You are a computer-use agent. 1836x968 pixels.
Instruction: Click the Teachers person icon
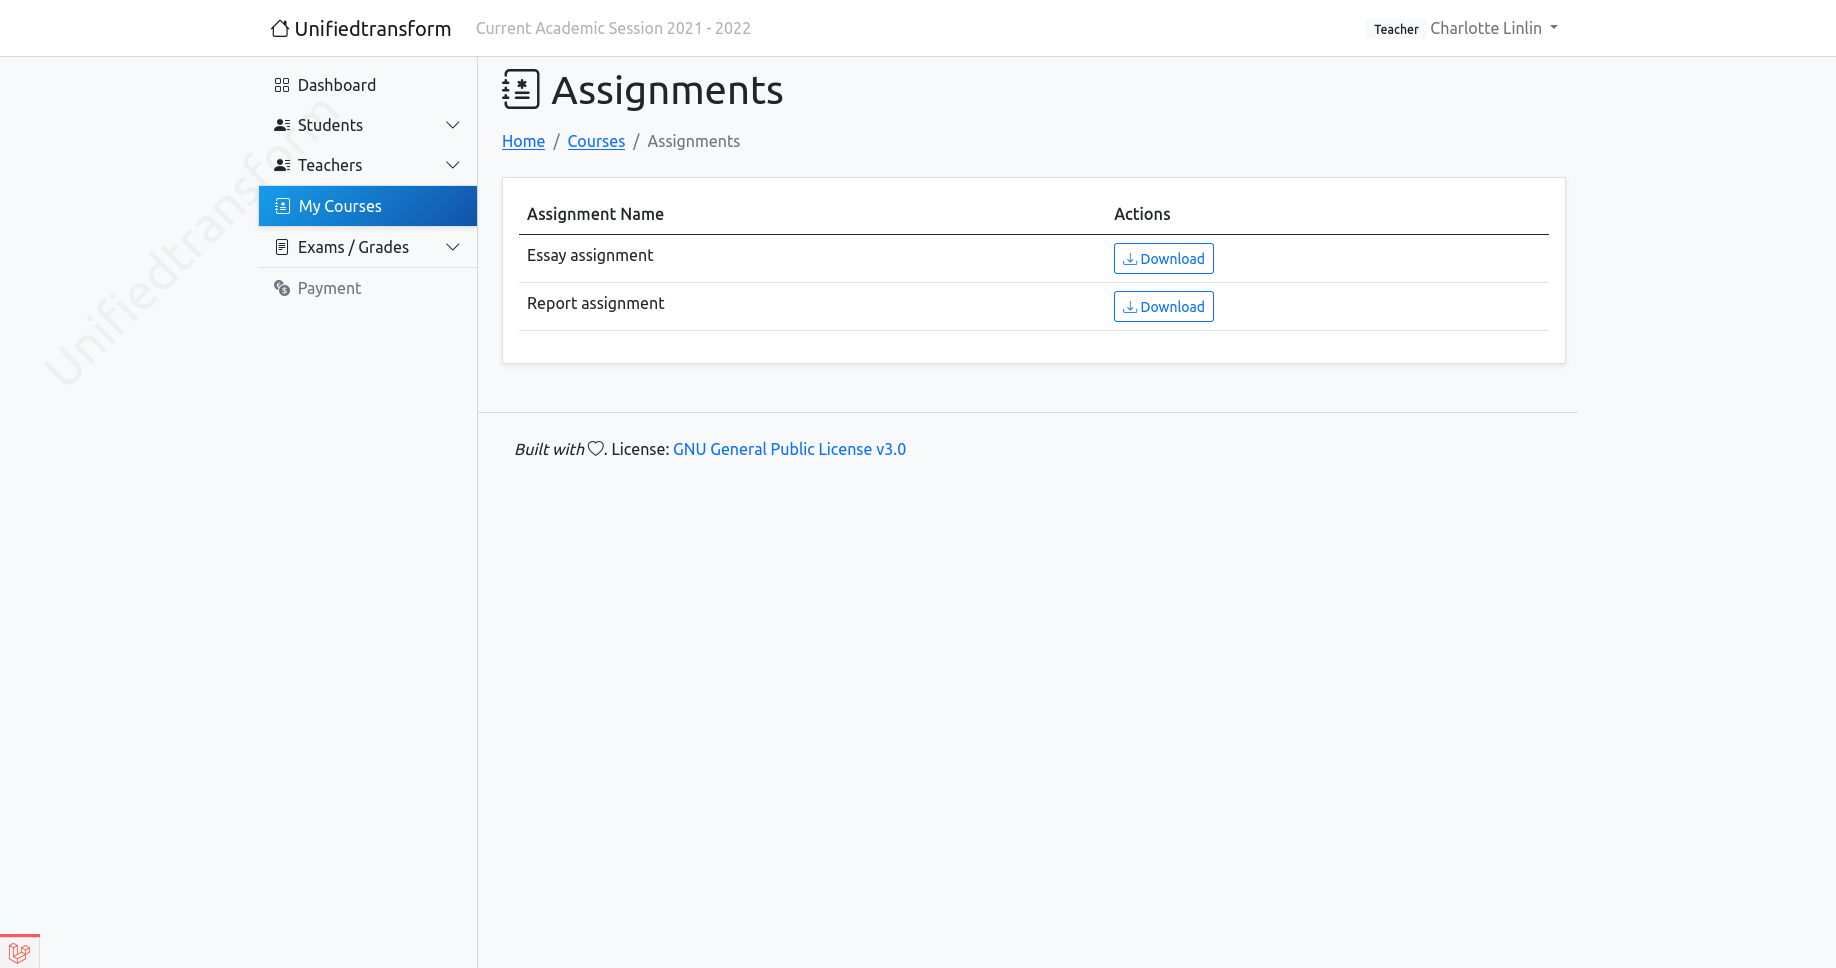pyautogui.click(x=282, y=165)
